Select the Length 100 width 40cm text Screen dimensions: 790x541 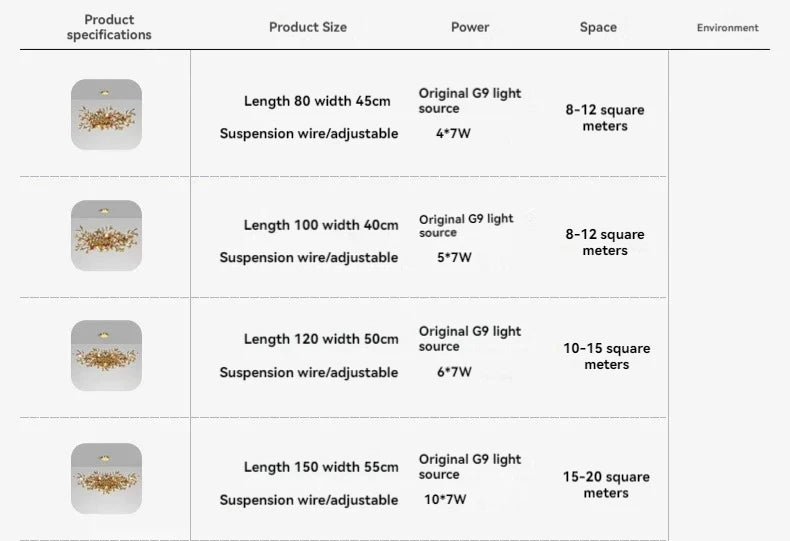pos(321,225)
